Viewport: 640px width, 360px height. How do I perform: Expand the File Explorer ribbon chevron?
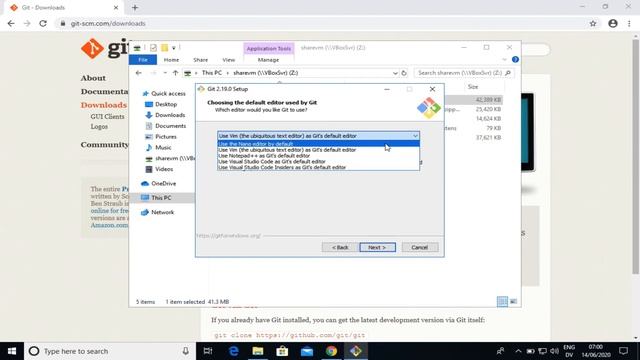[504, 60]
